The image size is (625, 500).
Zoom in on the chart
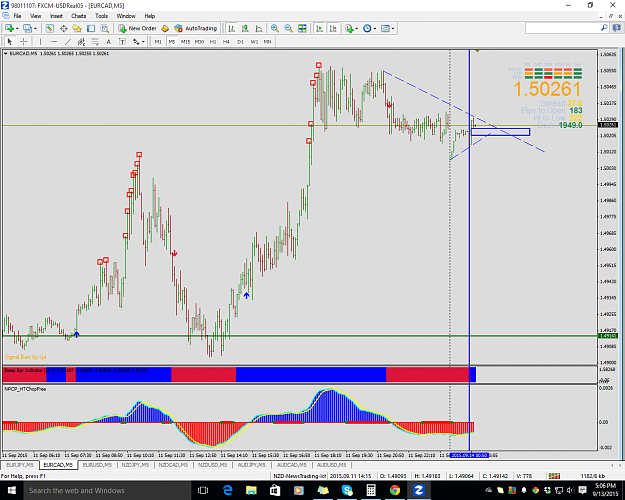click(275, 28)
